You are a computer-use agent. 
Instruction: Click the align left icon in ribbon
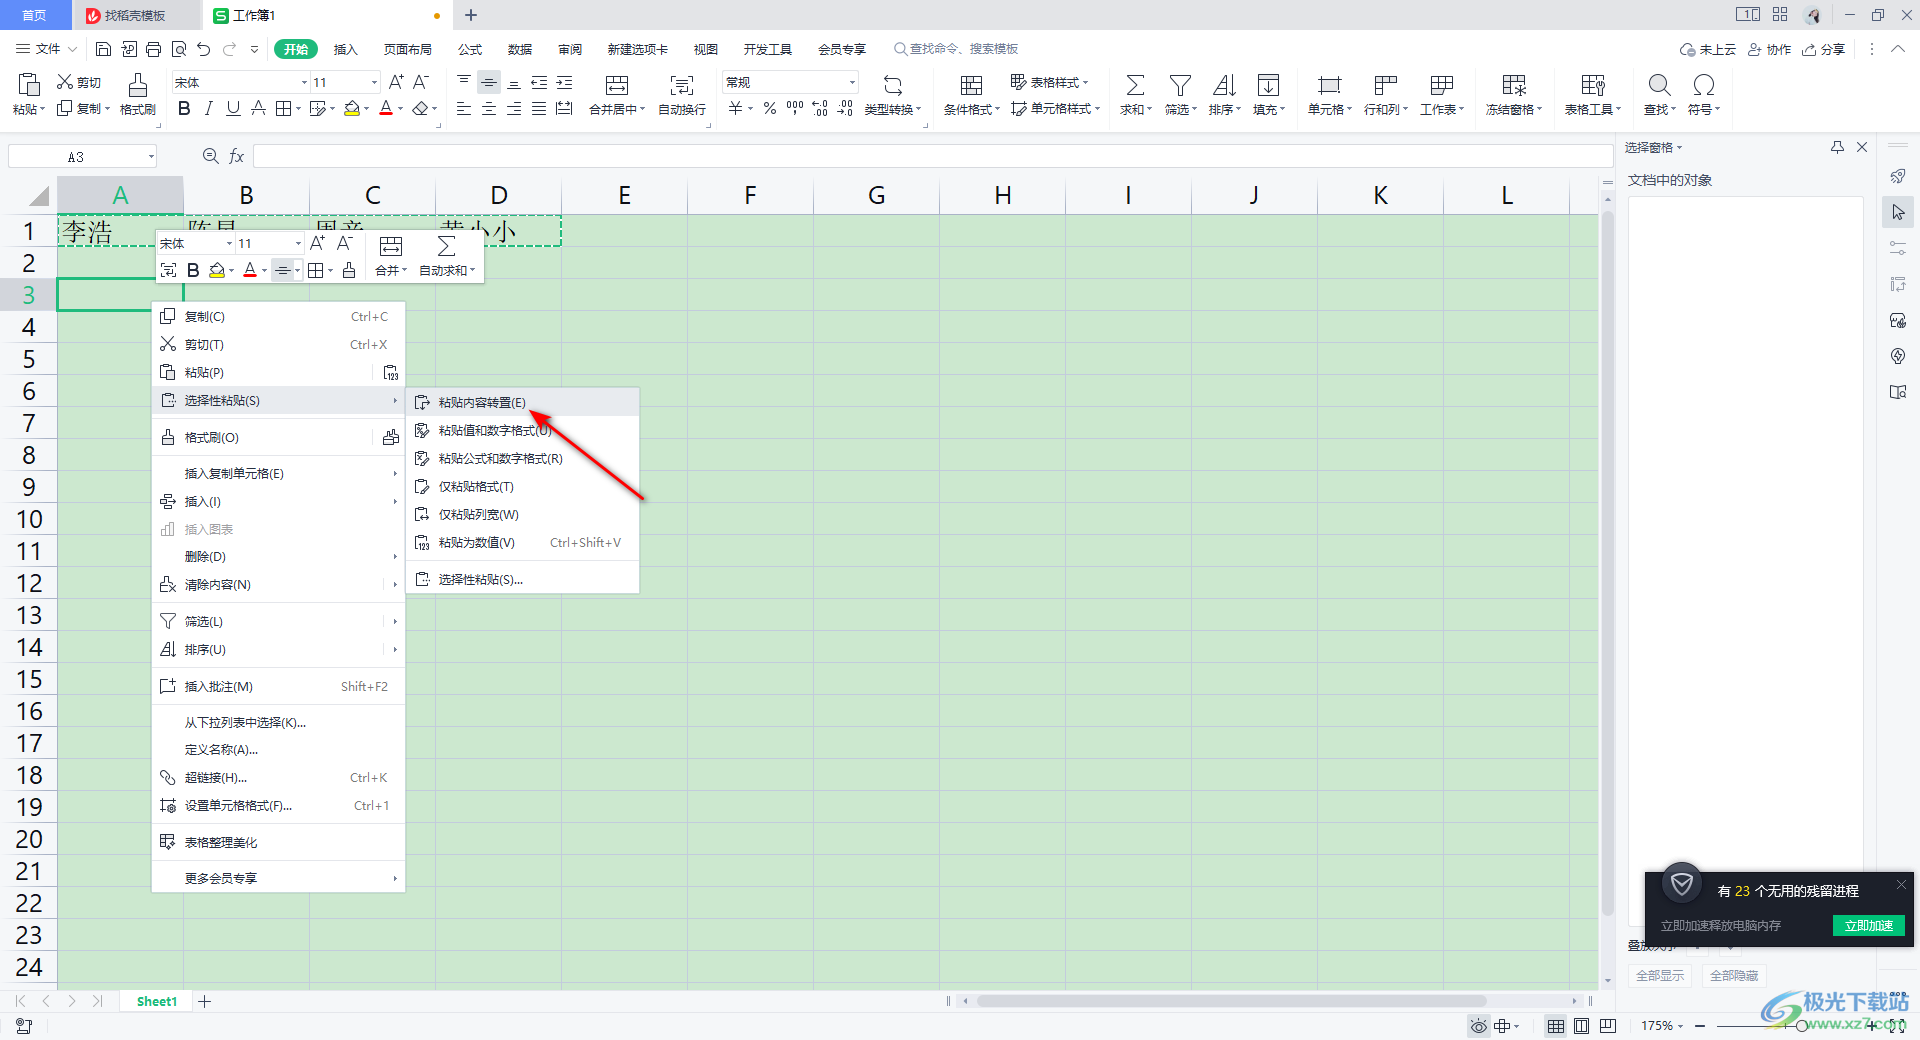464,108
